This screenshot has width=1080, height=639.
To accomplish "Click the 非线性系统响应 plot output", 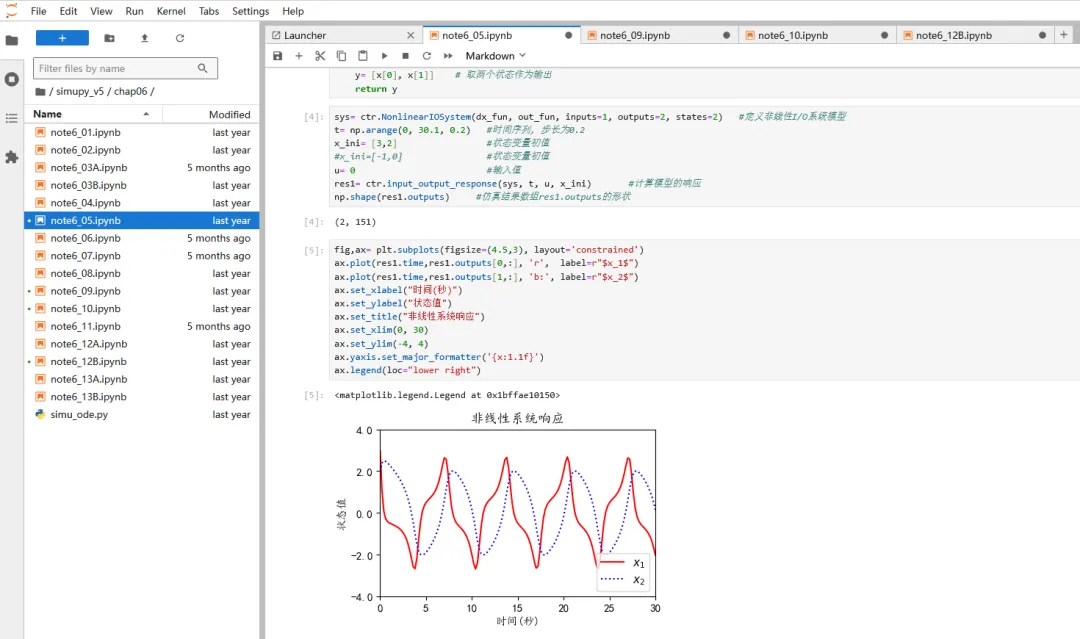I will [x=498, y=520].
